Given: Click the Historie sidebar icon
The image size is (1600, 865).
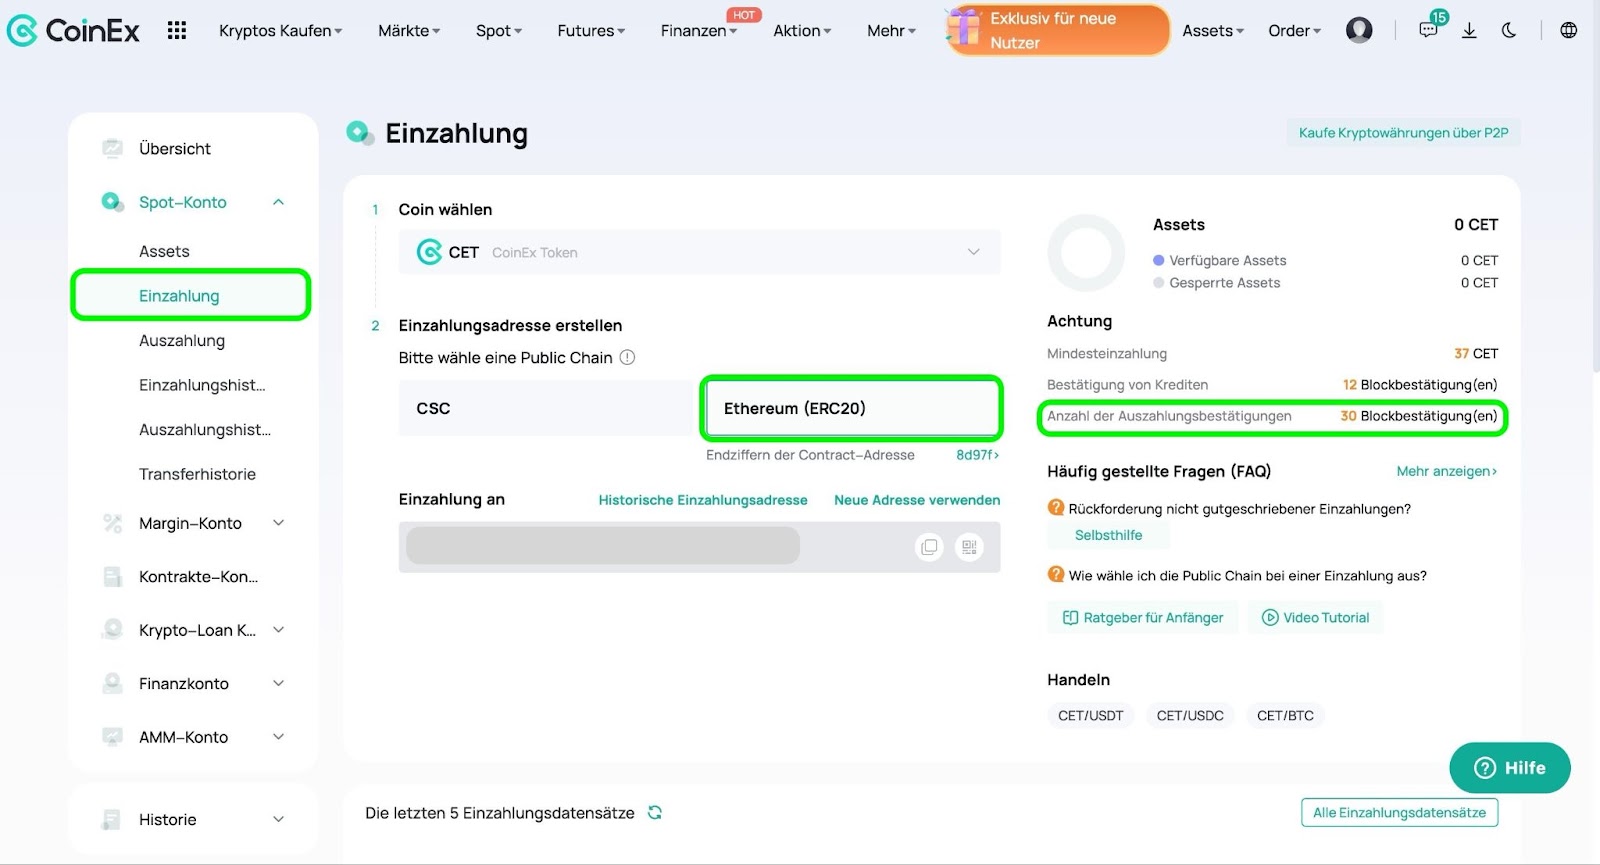Looking at the screenshot, I should point(113,820).
